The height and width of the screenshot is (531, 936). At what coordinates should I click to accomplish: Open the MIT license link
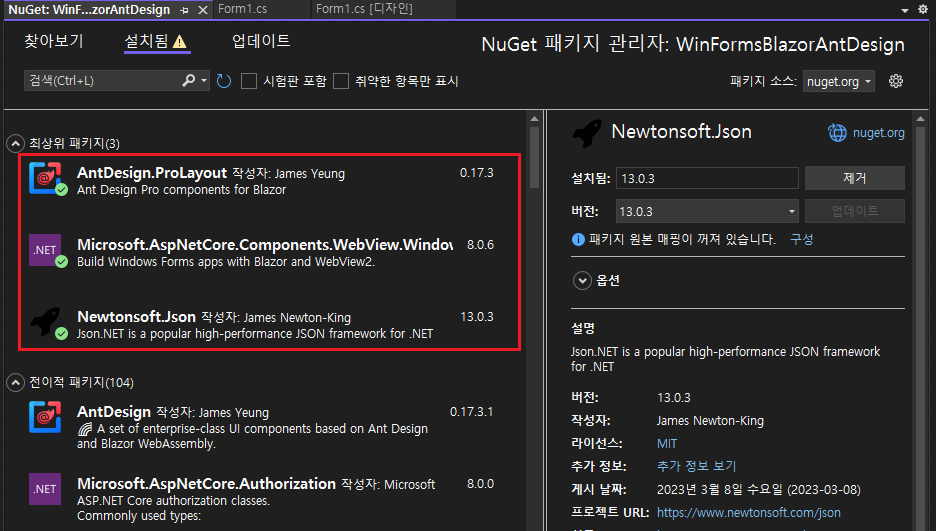[667, 443]
